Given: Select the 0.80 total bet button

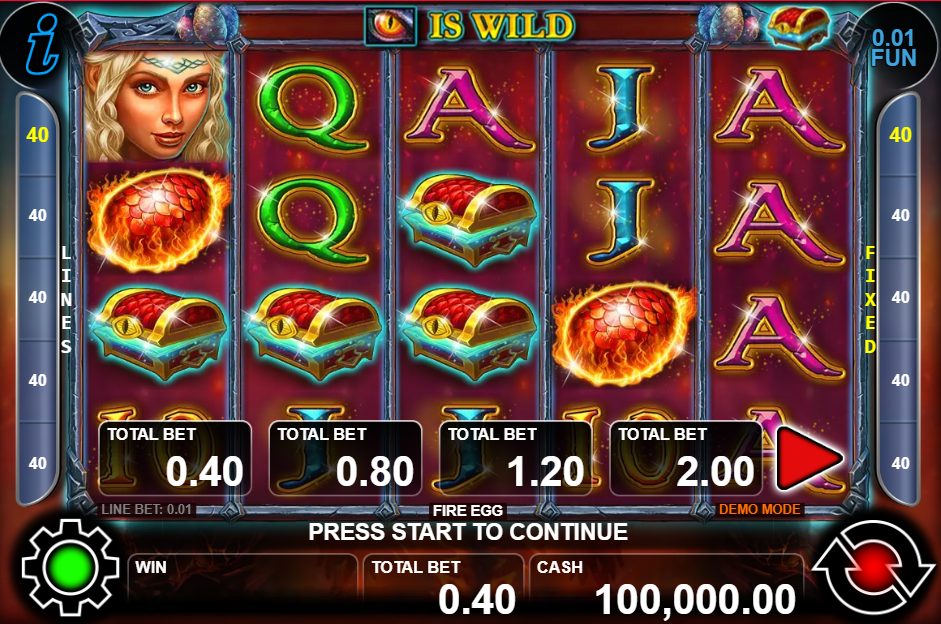Looking at the screenshot, I should (345, 458).
